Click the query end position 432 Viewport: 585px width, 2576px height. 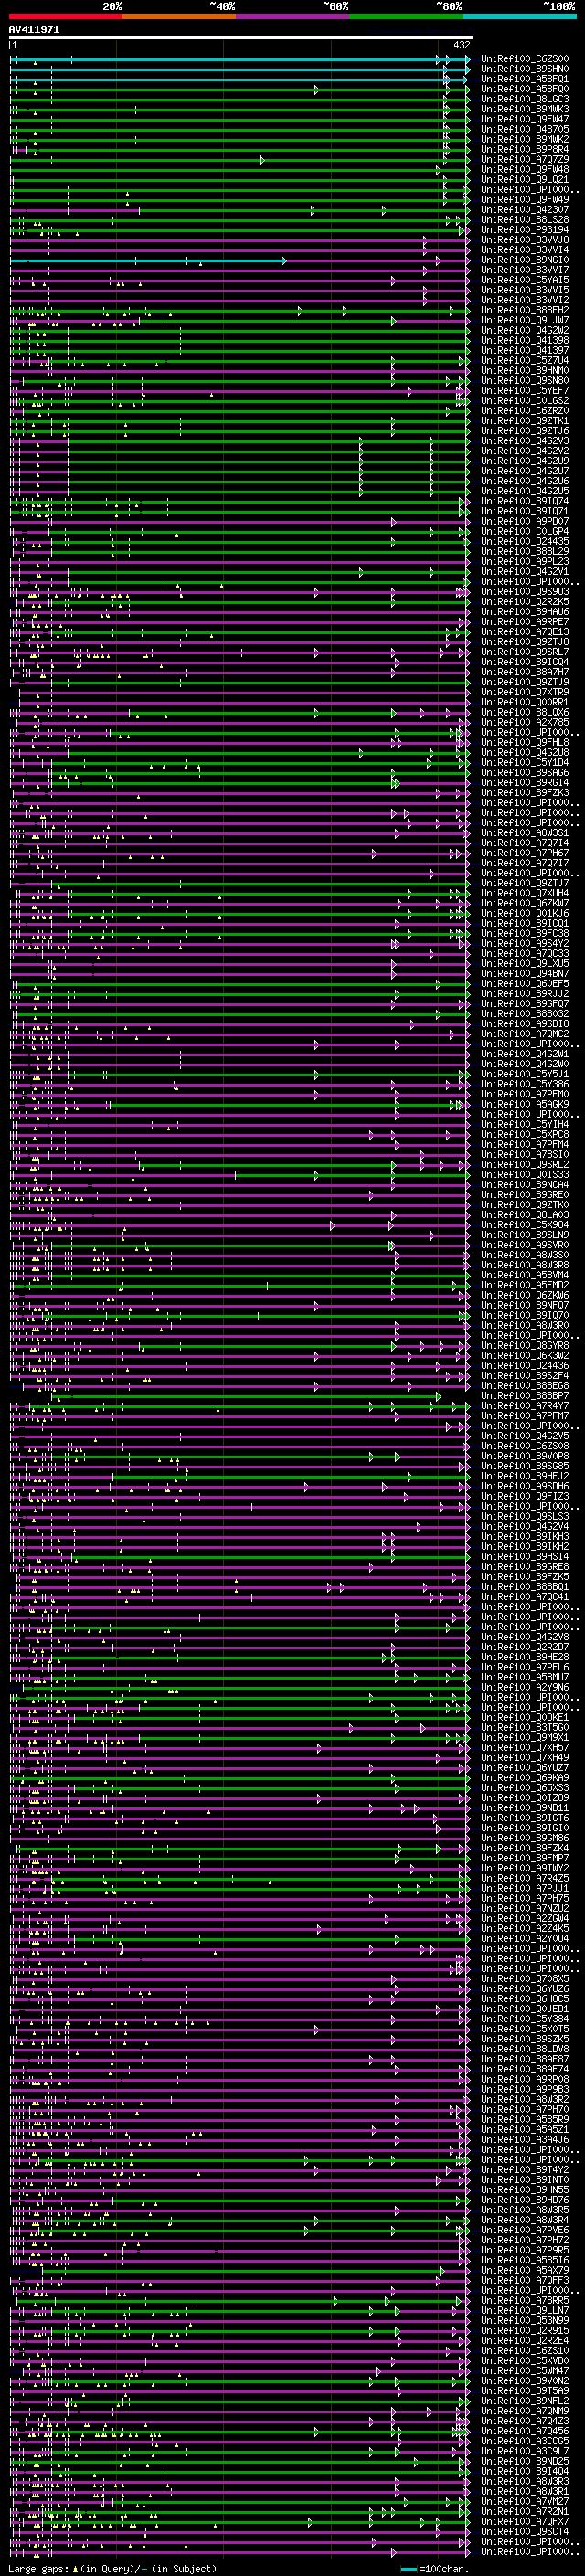461,45
